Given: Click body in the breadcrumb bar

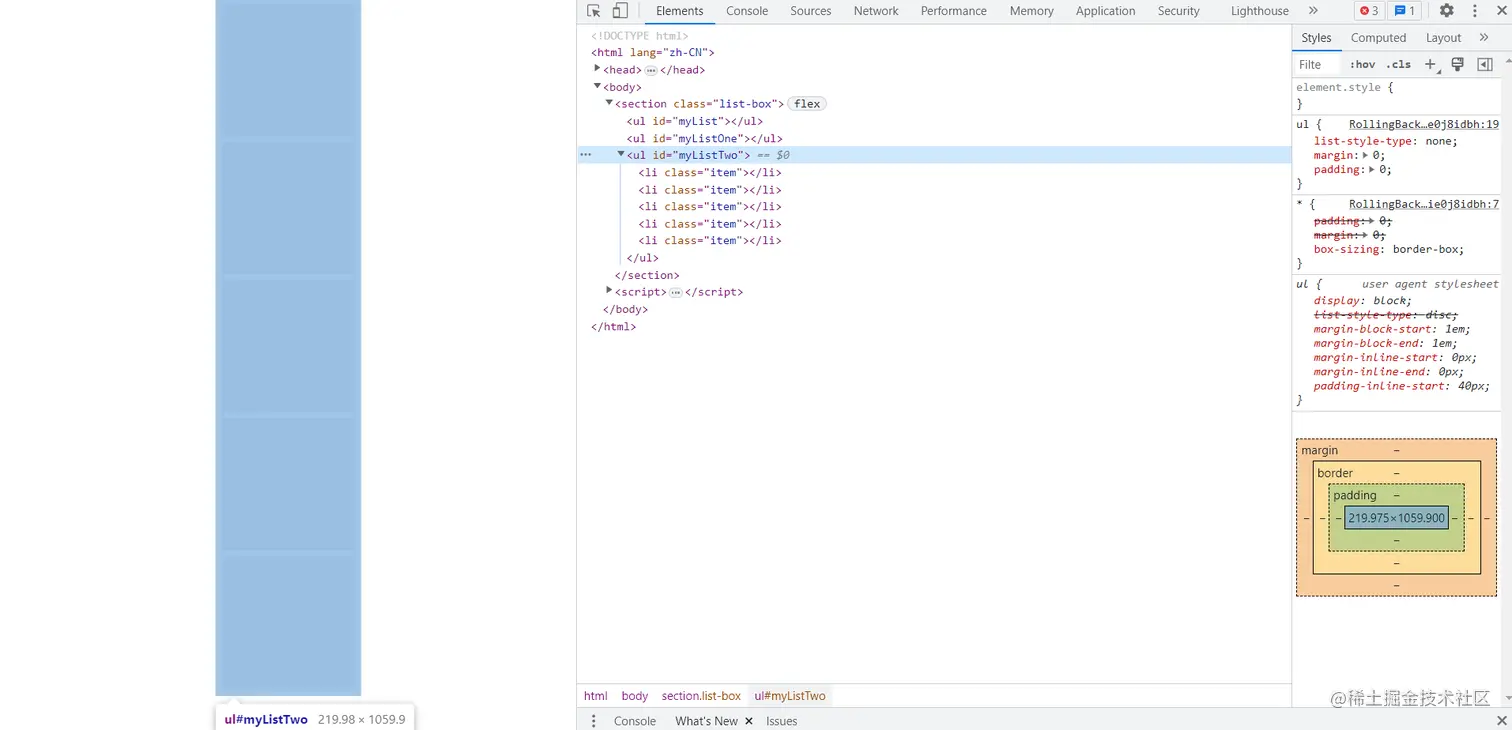Looking at the screenshot, I should (x=635, y=696).
